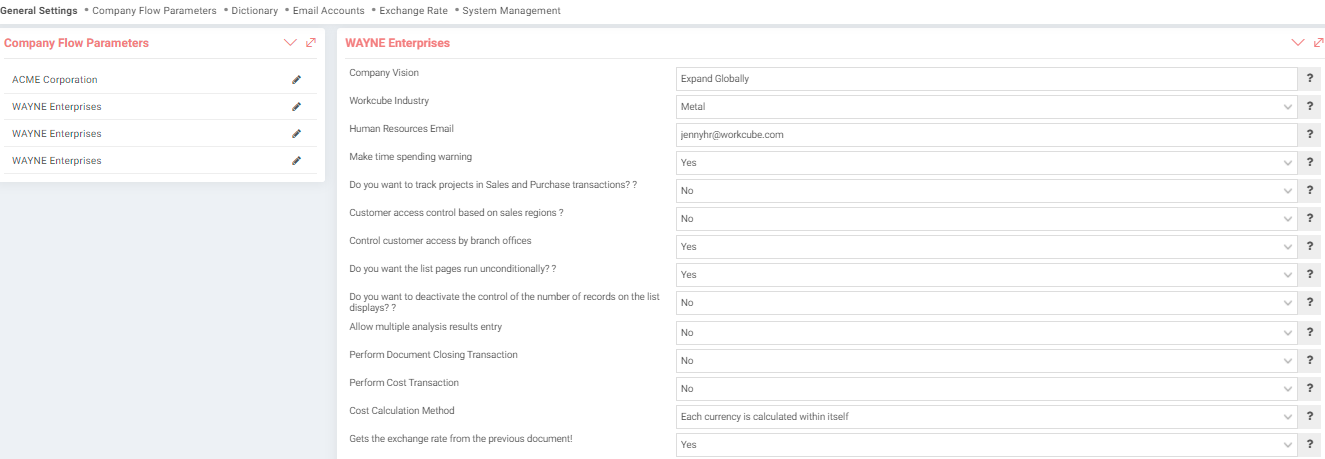This screenshot has width=1325, height=459.
Task: Open the Workcube Industry dropdown showing Metal
Action: pos(986,107)
